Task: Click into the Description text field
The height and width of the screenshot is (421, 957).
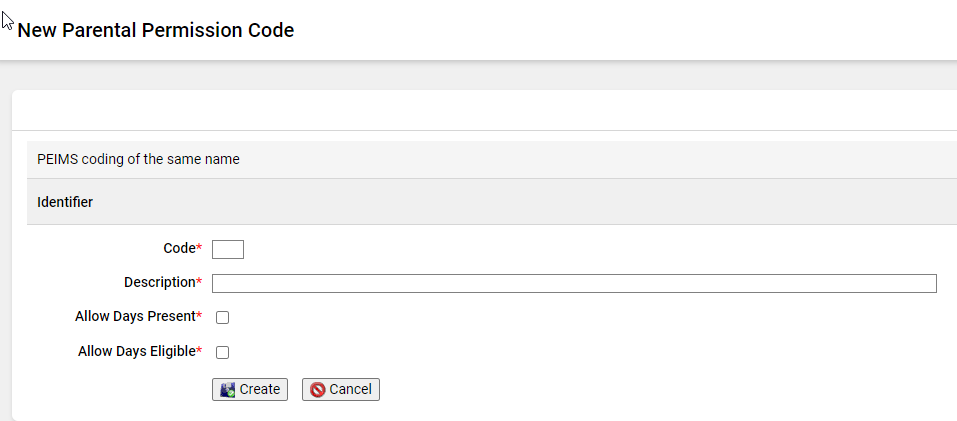Action: (574, 284)
